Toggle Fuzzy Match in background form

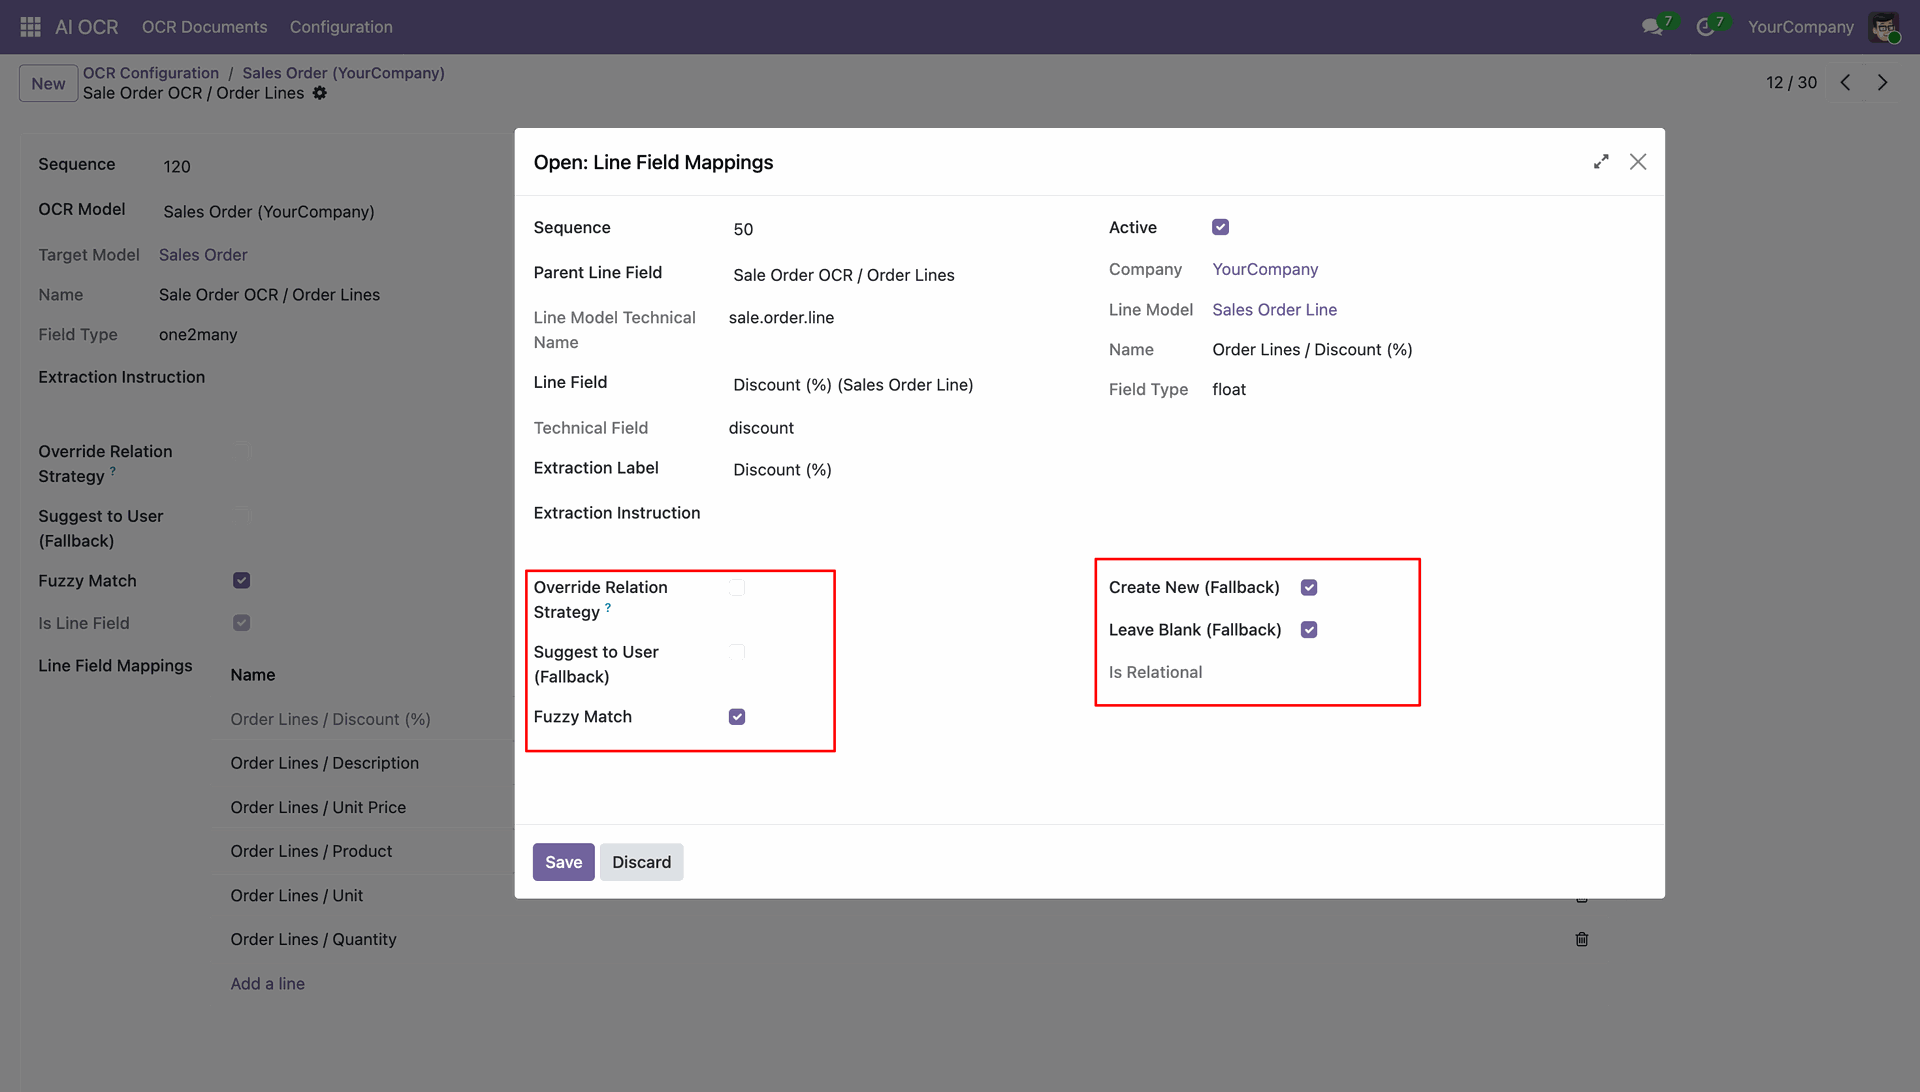pos(241,581)
